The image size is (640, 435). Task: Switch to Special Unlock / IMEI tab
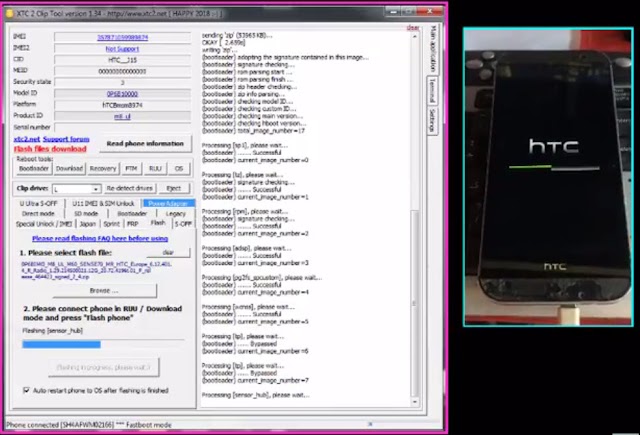pos(44,224)
